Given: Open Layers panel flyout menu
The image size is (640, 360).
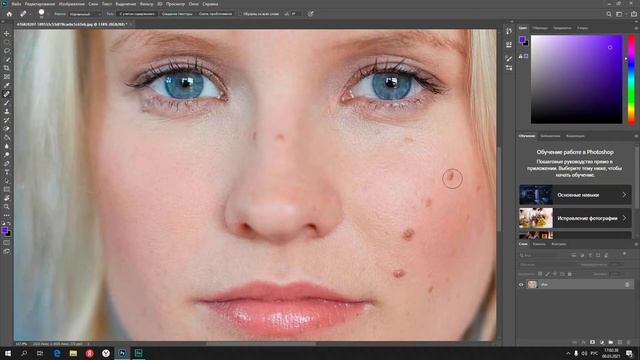Looking at the screenshot, I should (x=636, y=244).
